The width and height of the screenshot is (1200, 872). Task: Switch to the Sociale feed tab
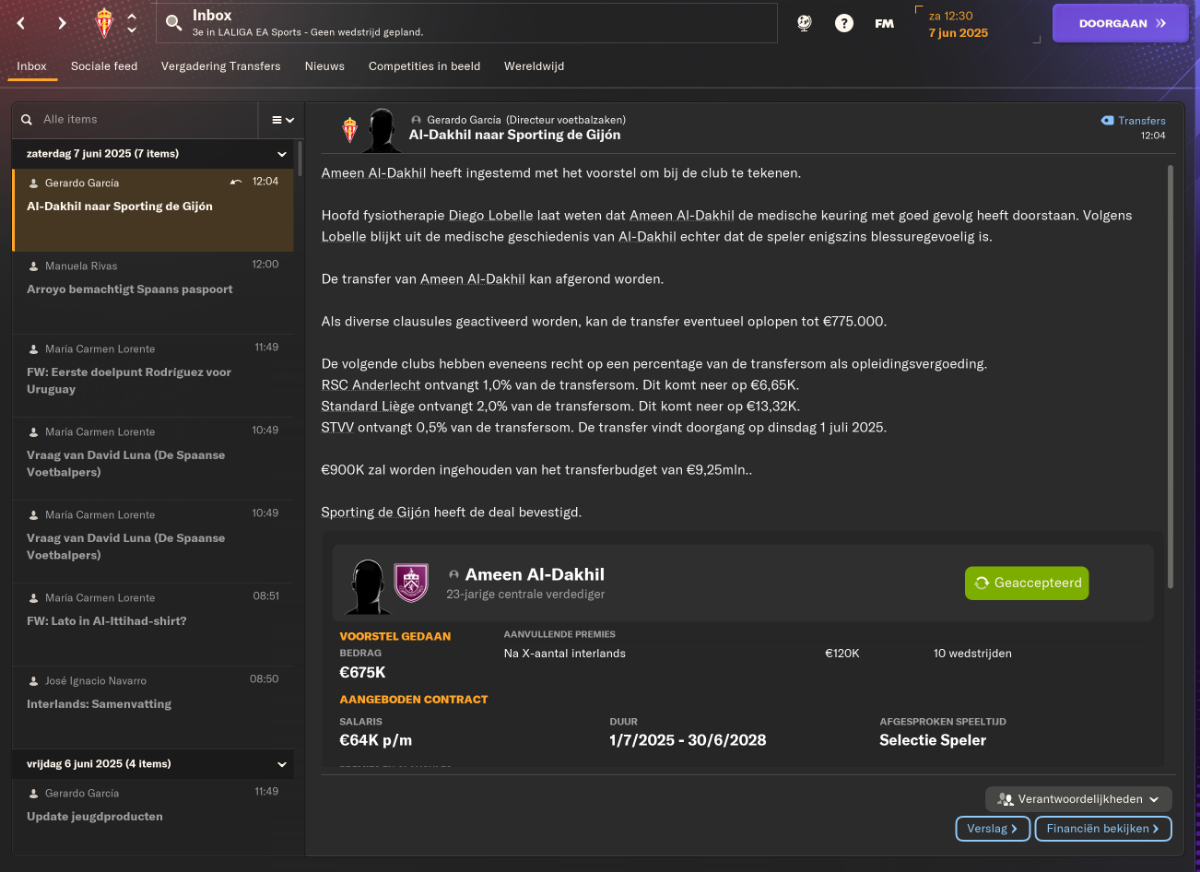(104, 66)
